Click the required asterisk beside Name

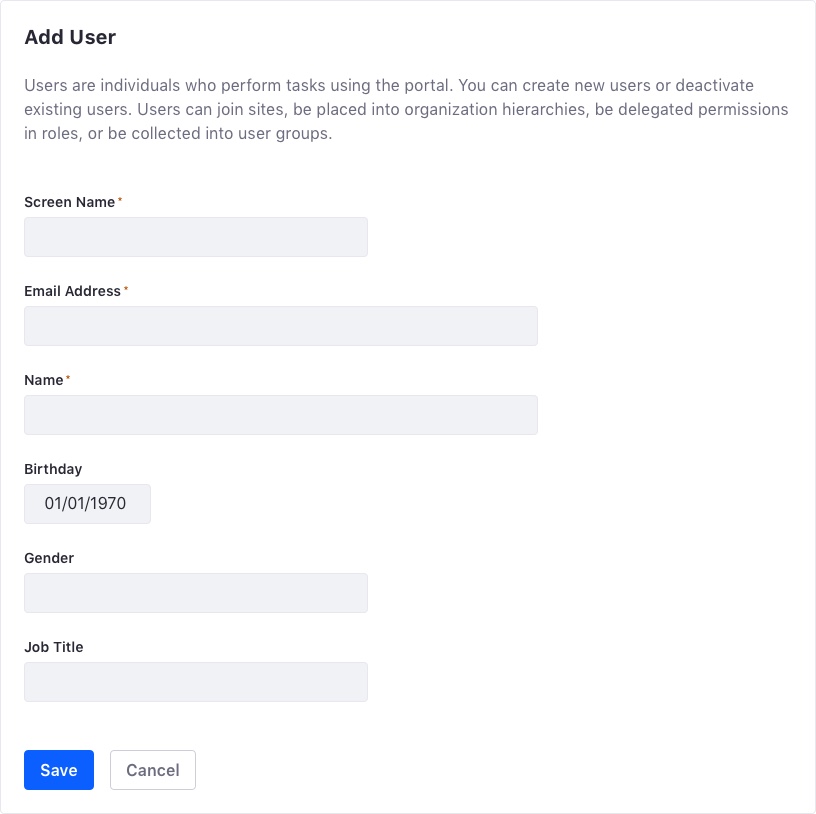68,379
